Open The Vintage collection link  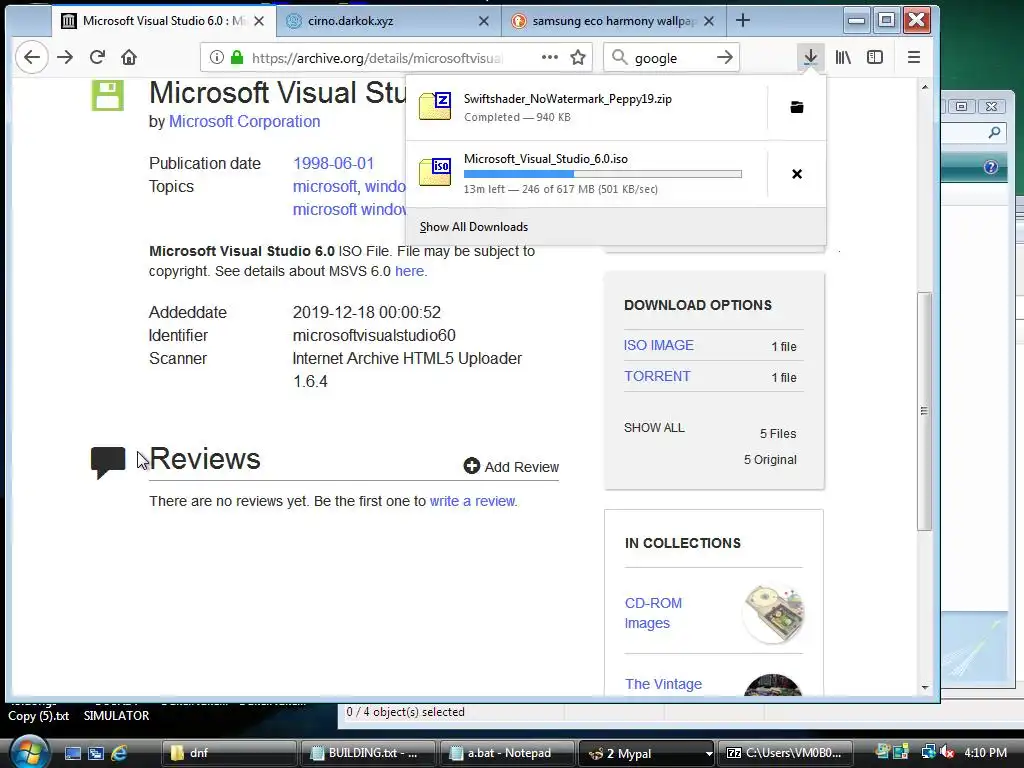tap(663, 684)
